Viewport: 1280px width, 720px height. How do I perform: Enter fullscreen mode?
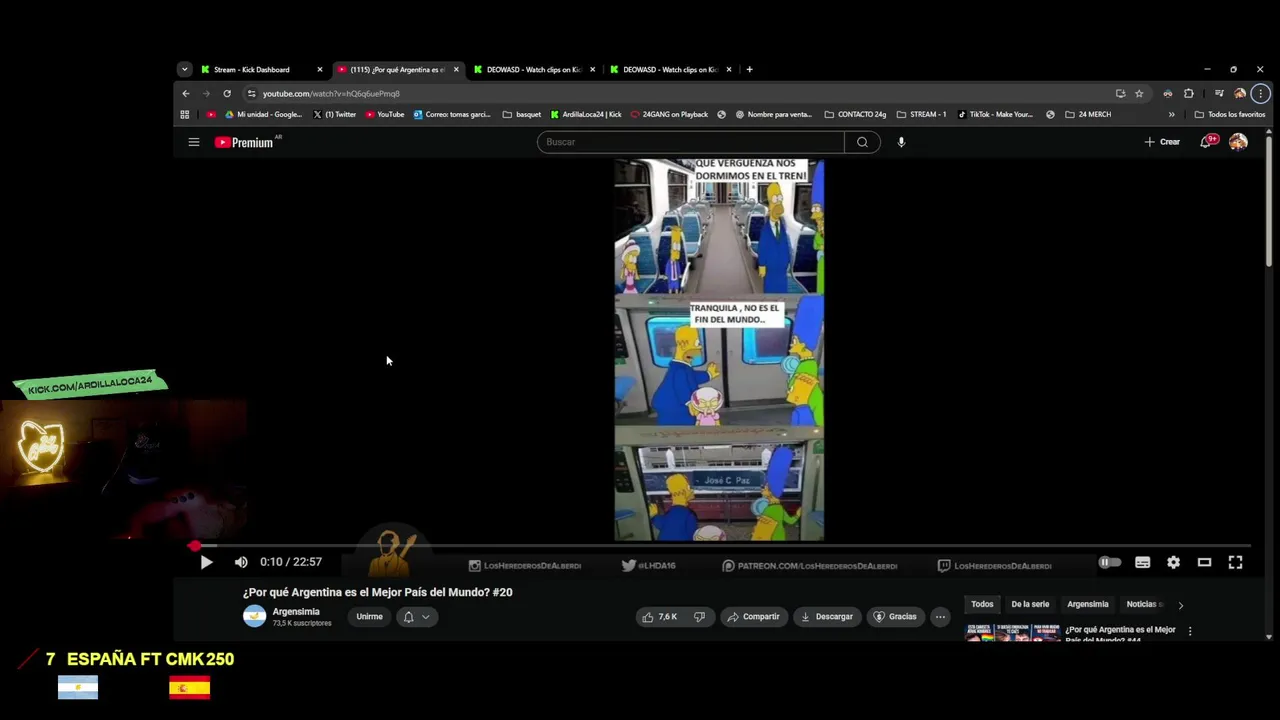pos(1235,562)
